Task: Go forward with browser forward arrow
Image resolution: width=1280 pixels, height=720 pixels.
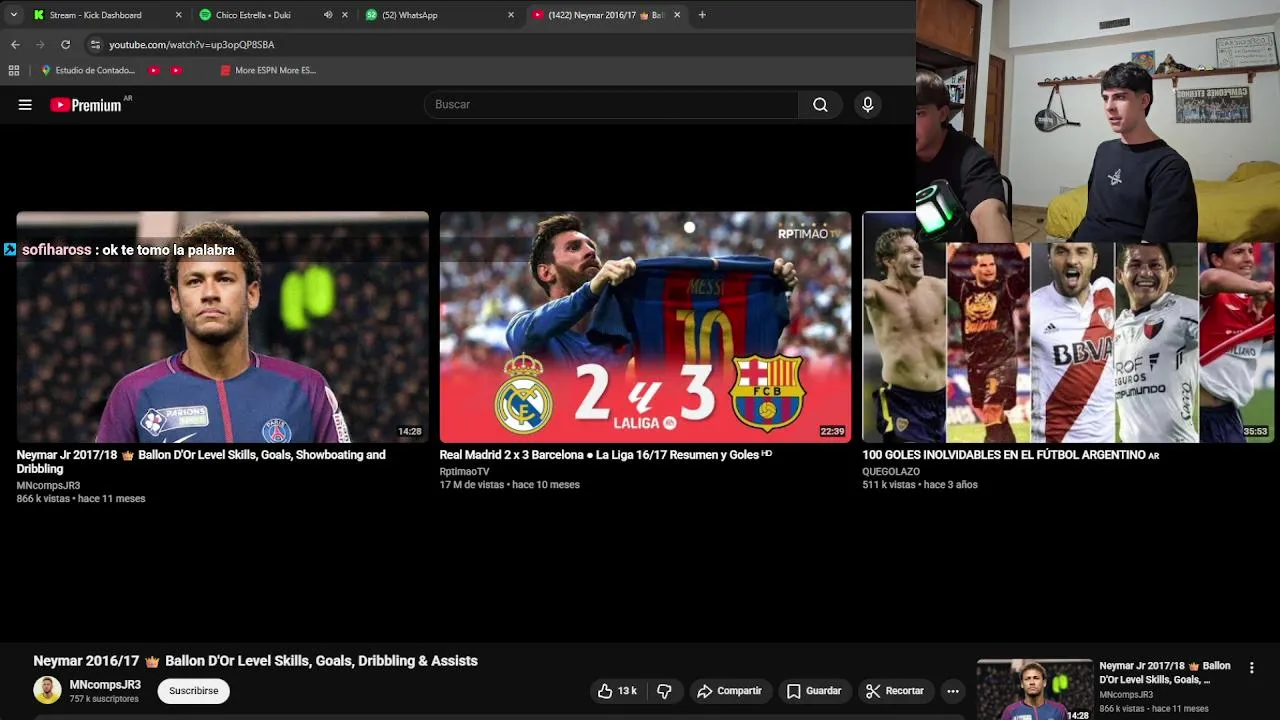Action: pos(40,44)
